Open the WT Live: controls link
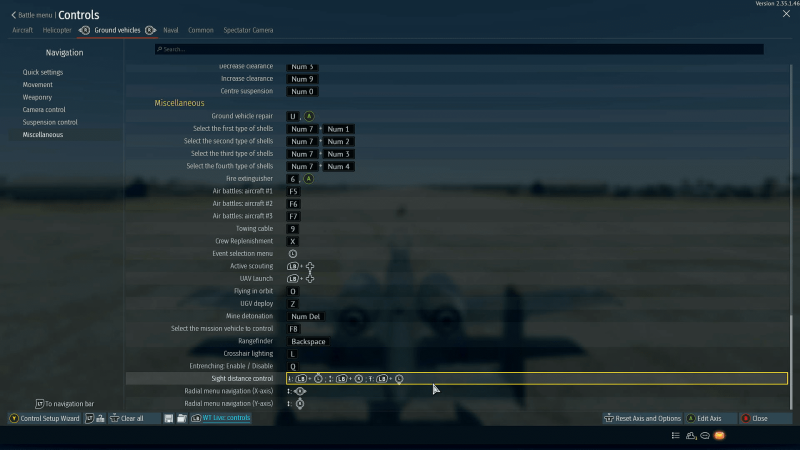The width and height of the screenshot is (800, 450). tap(226, 418)
